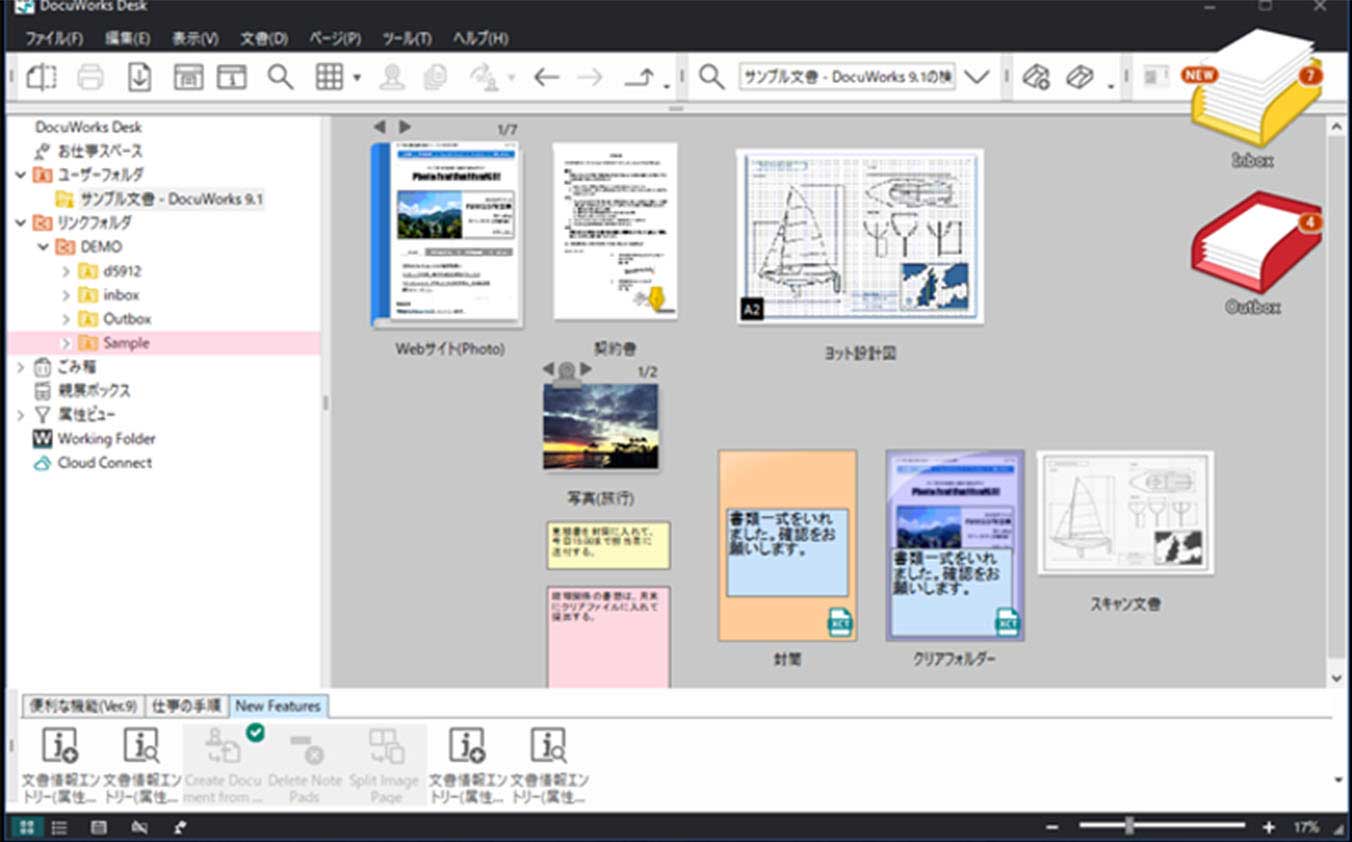Click the back arrow in the toolbar

(x=546, y=77)
